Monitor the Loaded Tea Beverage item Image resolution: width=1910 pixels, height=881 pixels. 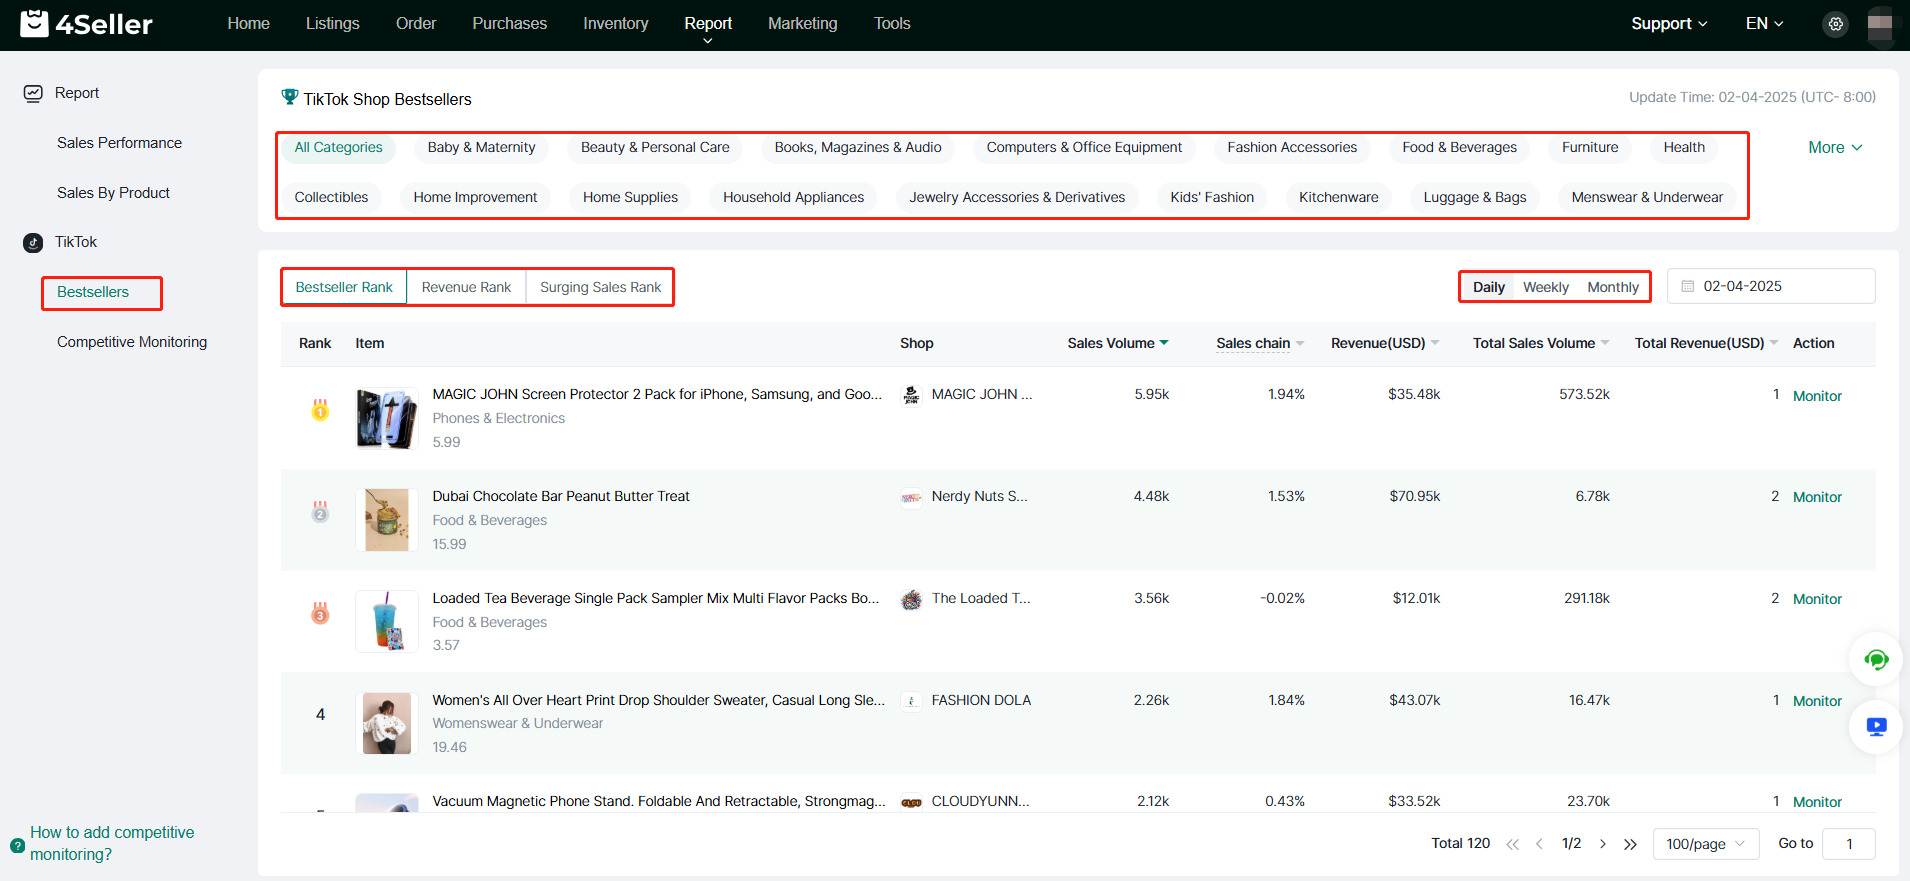1817,599
